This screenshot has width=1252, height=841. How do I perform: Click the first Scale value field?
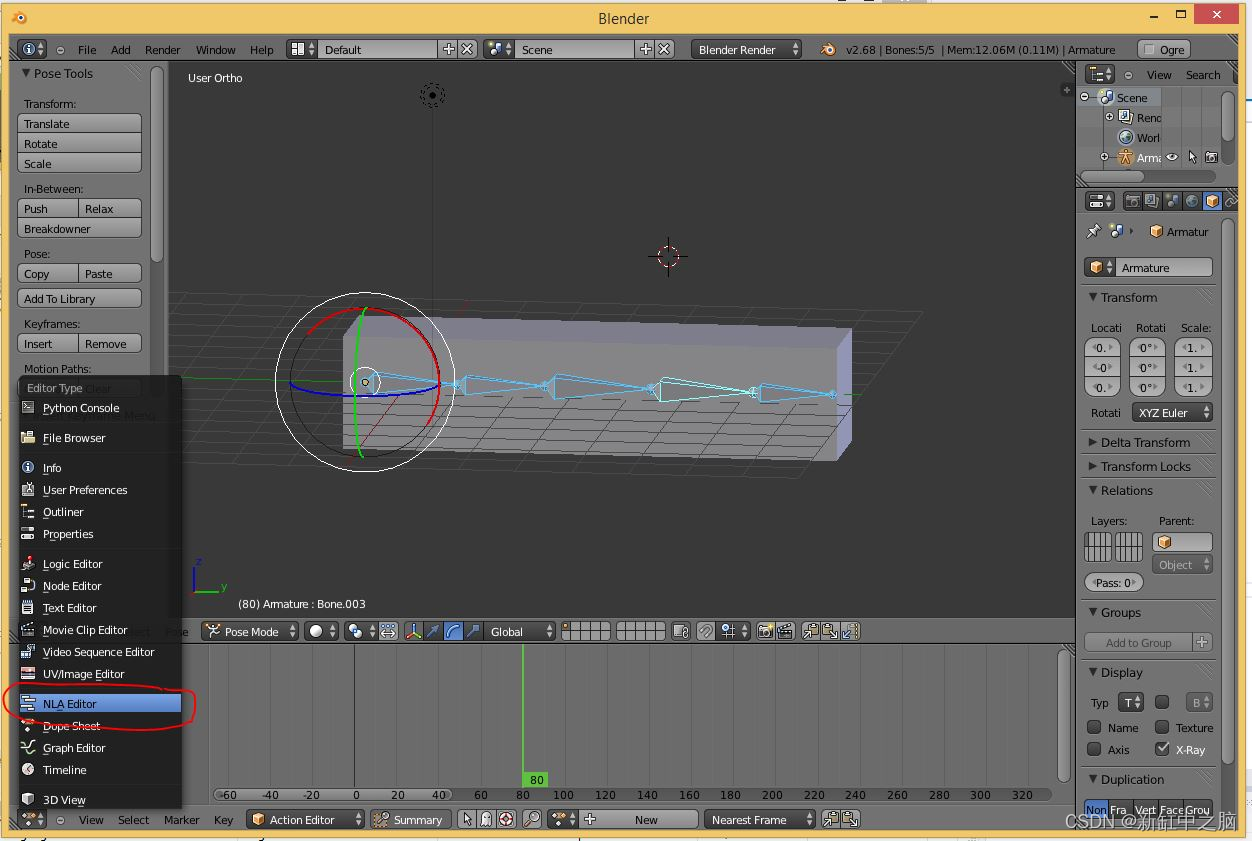pos(1192,347)
